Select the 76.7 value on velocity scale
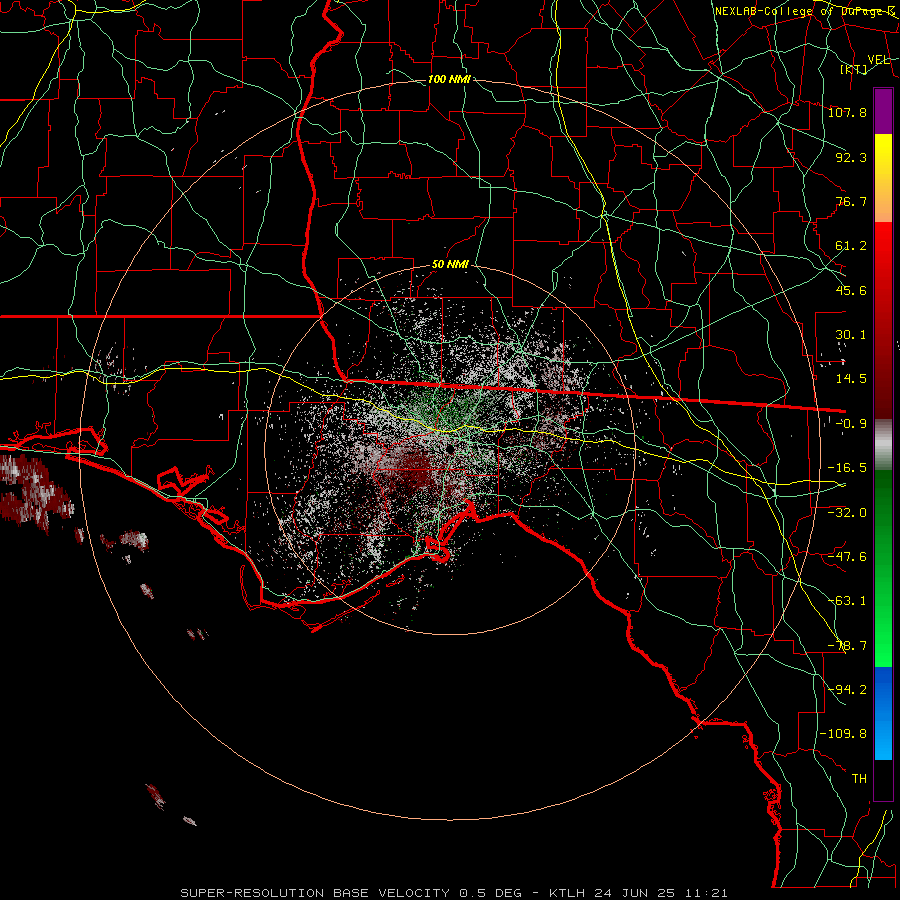The height and width of the screenshot is (900, 900). click(851, 201)
